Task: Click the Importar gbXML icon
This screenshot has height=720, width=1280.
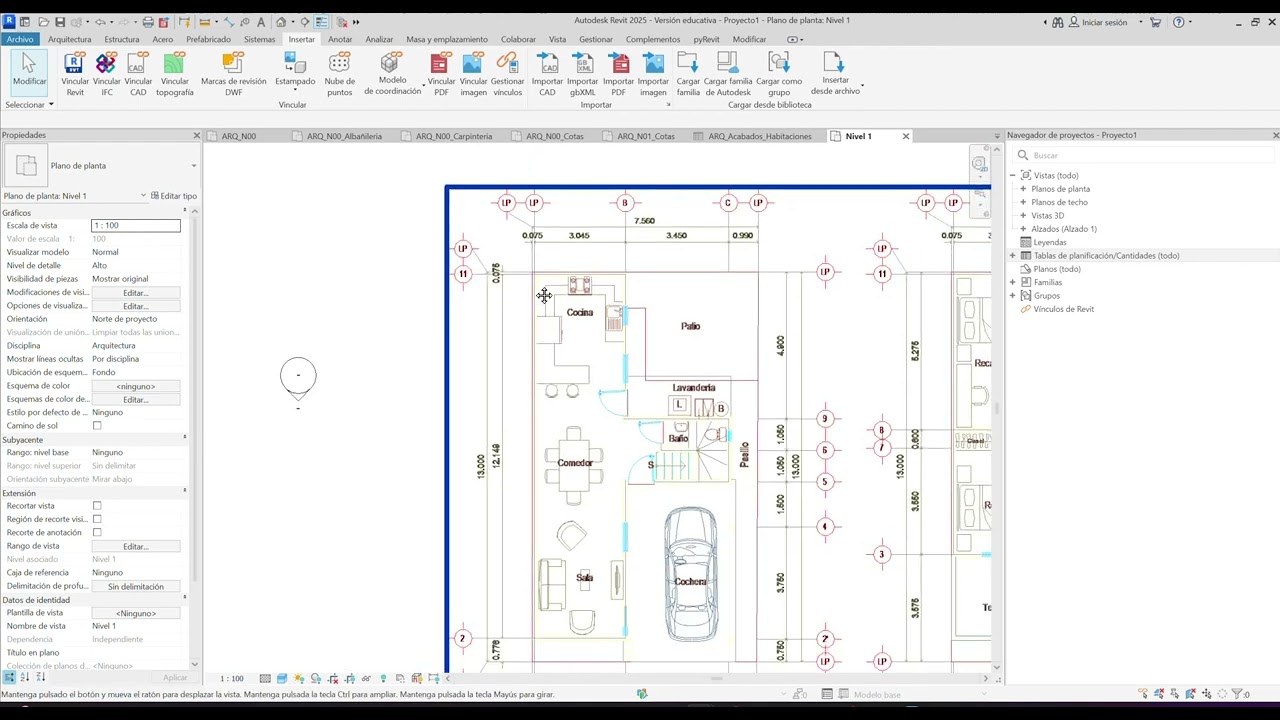Action: pos(582,75)
